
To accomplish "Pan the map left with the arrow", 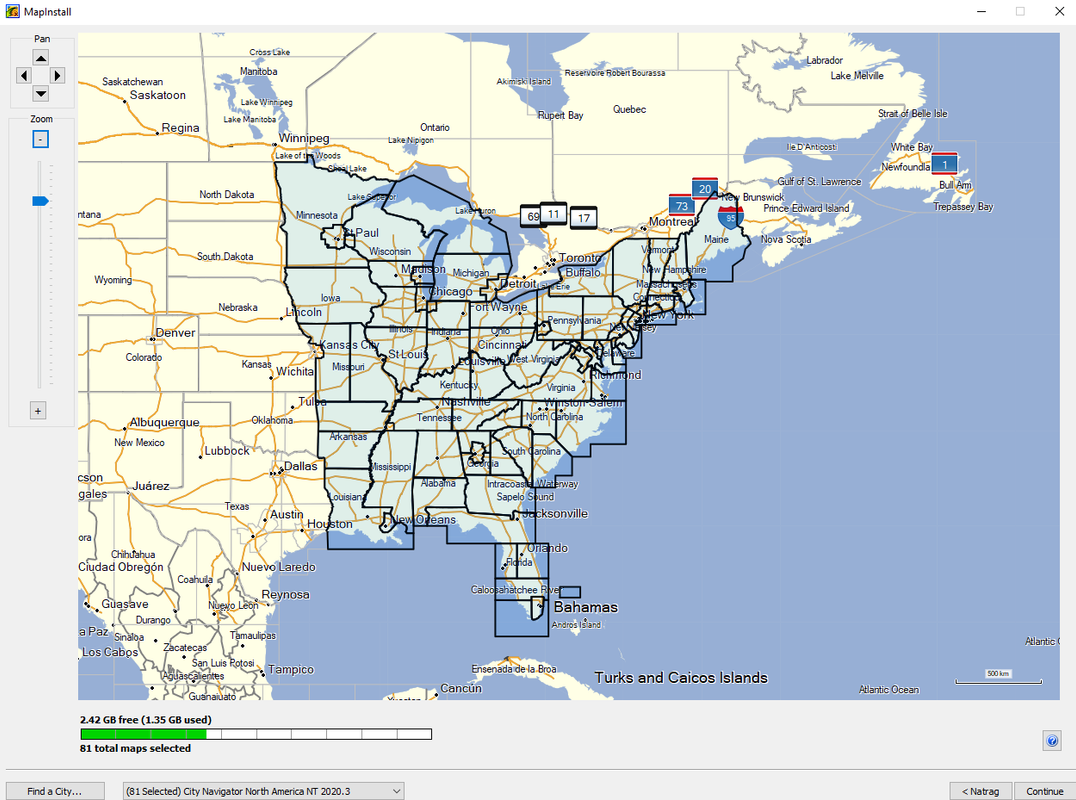I will pyautogui.click(x=24, y=75).
